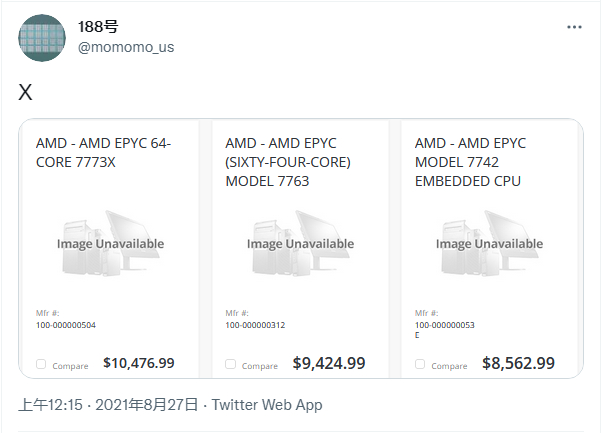Open AMD EPYC Model 7742 Embedded CPU title
The height and width of the screenshot is (433, 602).
point(470,162)
